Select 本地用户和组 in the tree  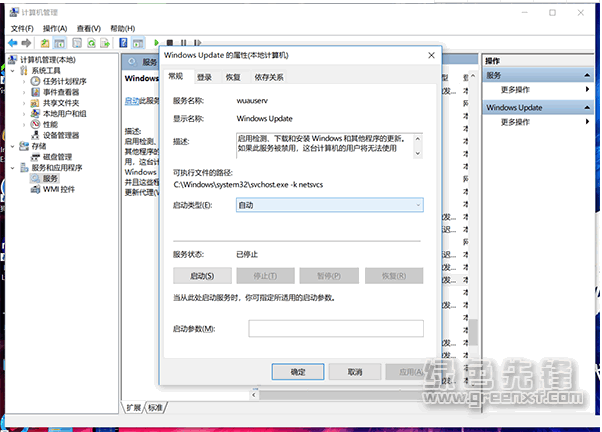64,114
